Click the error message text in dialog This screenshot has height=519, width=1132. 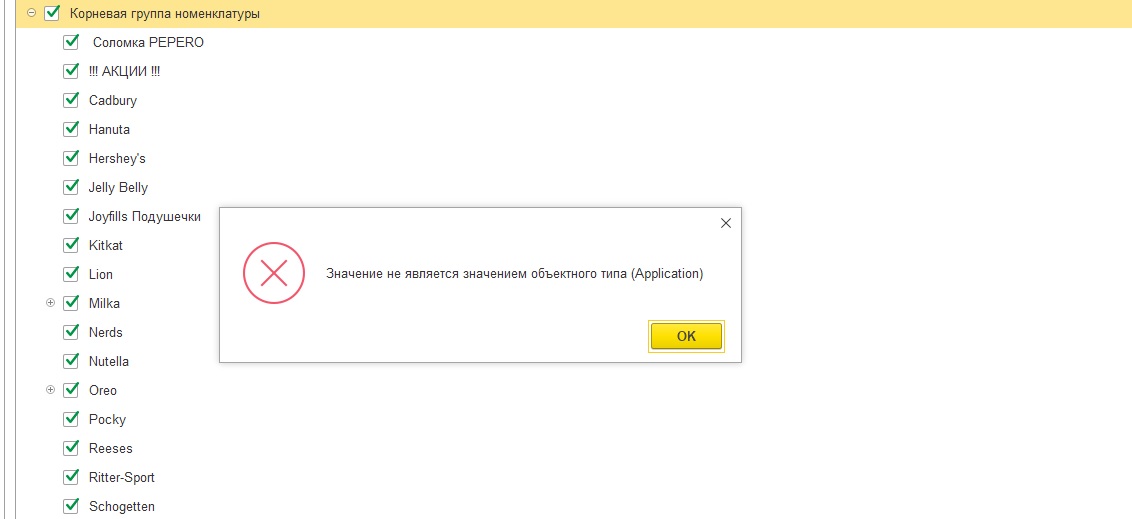pos(514,274)
